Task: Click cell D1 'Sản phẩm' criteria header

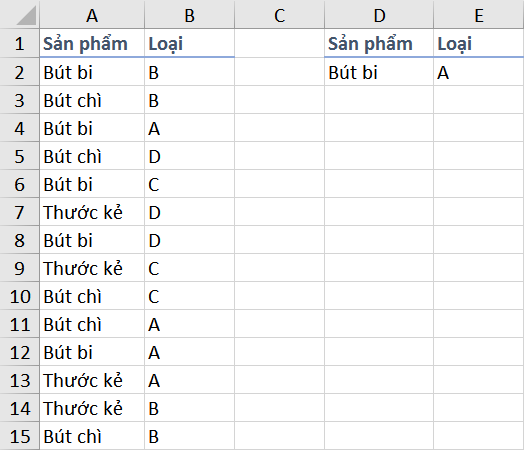Action: pos(379,43)
